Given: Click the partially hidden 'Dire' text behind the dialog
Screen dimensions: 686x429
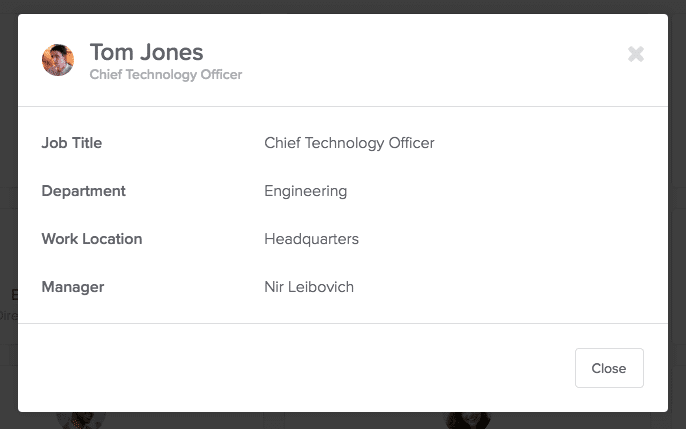Looking at the screenshot, I should (x=8, y=316).
